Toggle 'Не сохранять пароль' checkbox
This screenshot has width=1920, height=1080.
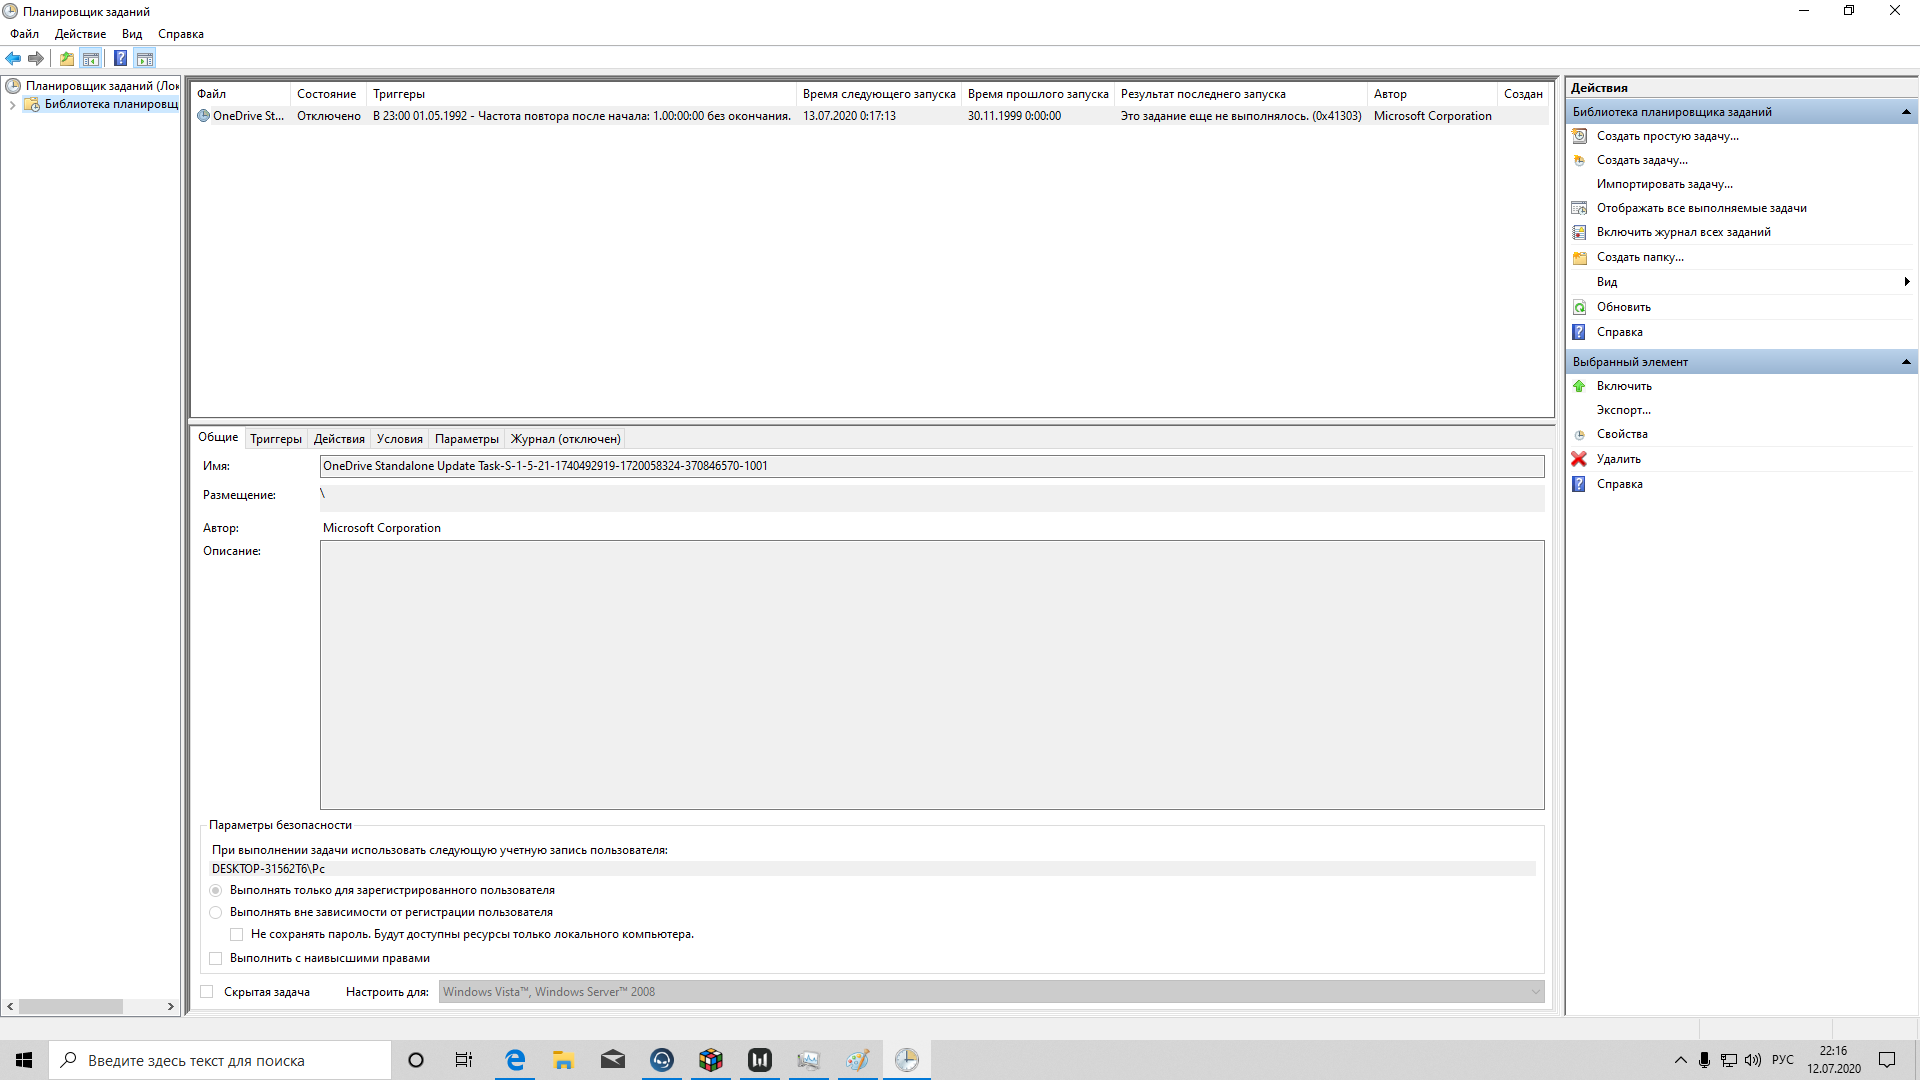(x=237, y=934)
